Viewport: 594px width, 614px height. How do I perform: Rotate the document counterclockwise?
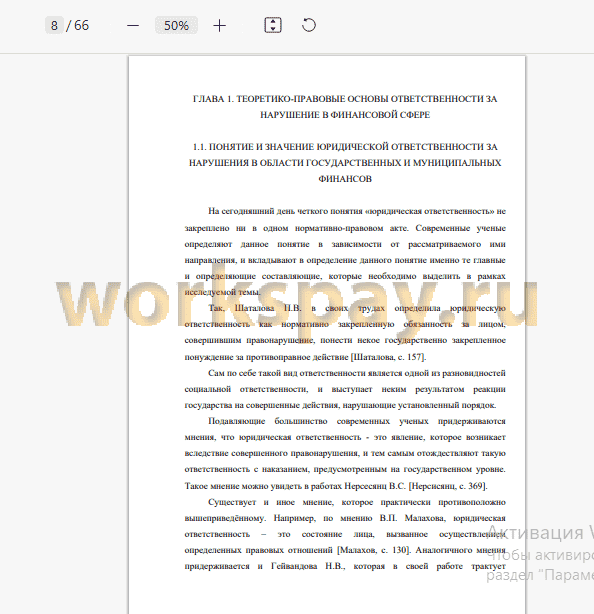(309, 25)
